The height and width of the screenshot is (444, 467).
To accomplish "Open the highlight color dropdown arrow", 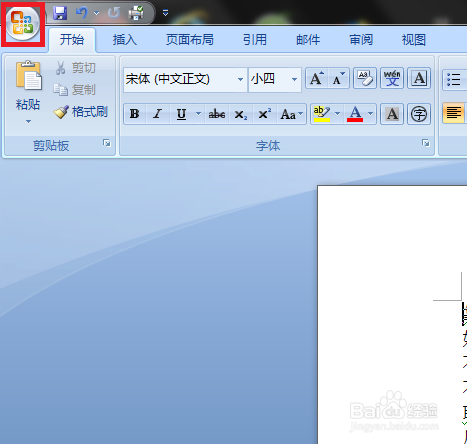I will [x=337, y=114].
